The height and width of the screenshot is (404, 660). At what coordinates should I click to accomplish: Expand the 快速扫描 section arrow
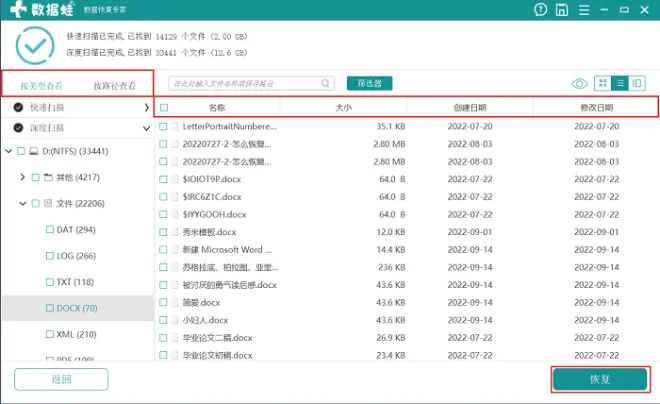pyautogui.click(x=146, y=108)
